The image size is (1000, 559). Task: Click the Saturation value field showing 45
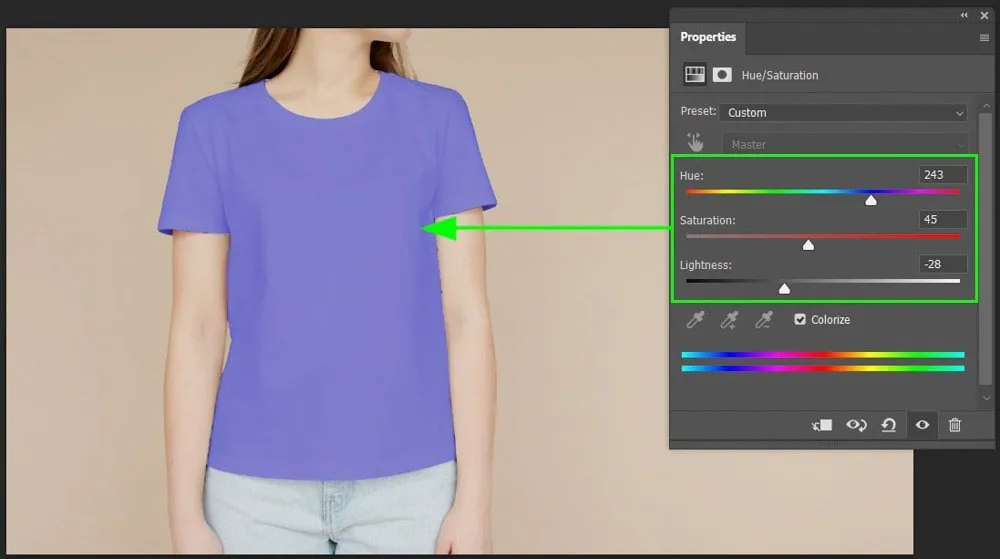(943, 219)
